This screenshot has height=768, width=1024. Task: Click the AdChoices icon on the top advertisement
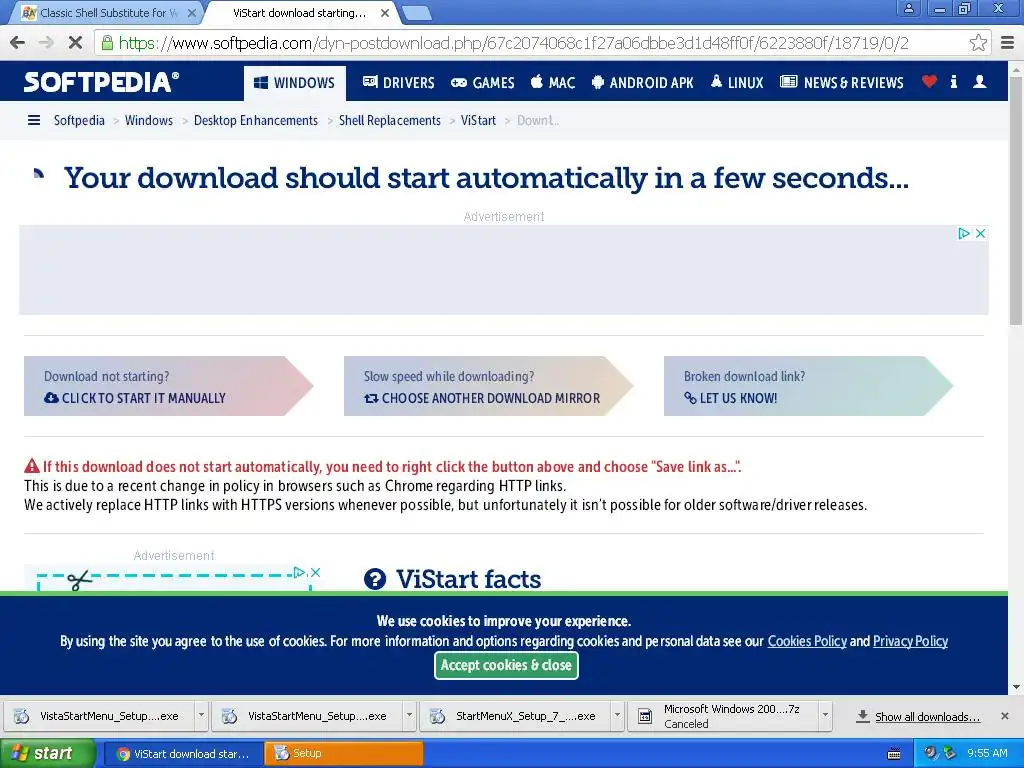pyautogui.click(x=964, y=233)
